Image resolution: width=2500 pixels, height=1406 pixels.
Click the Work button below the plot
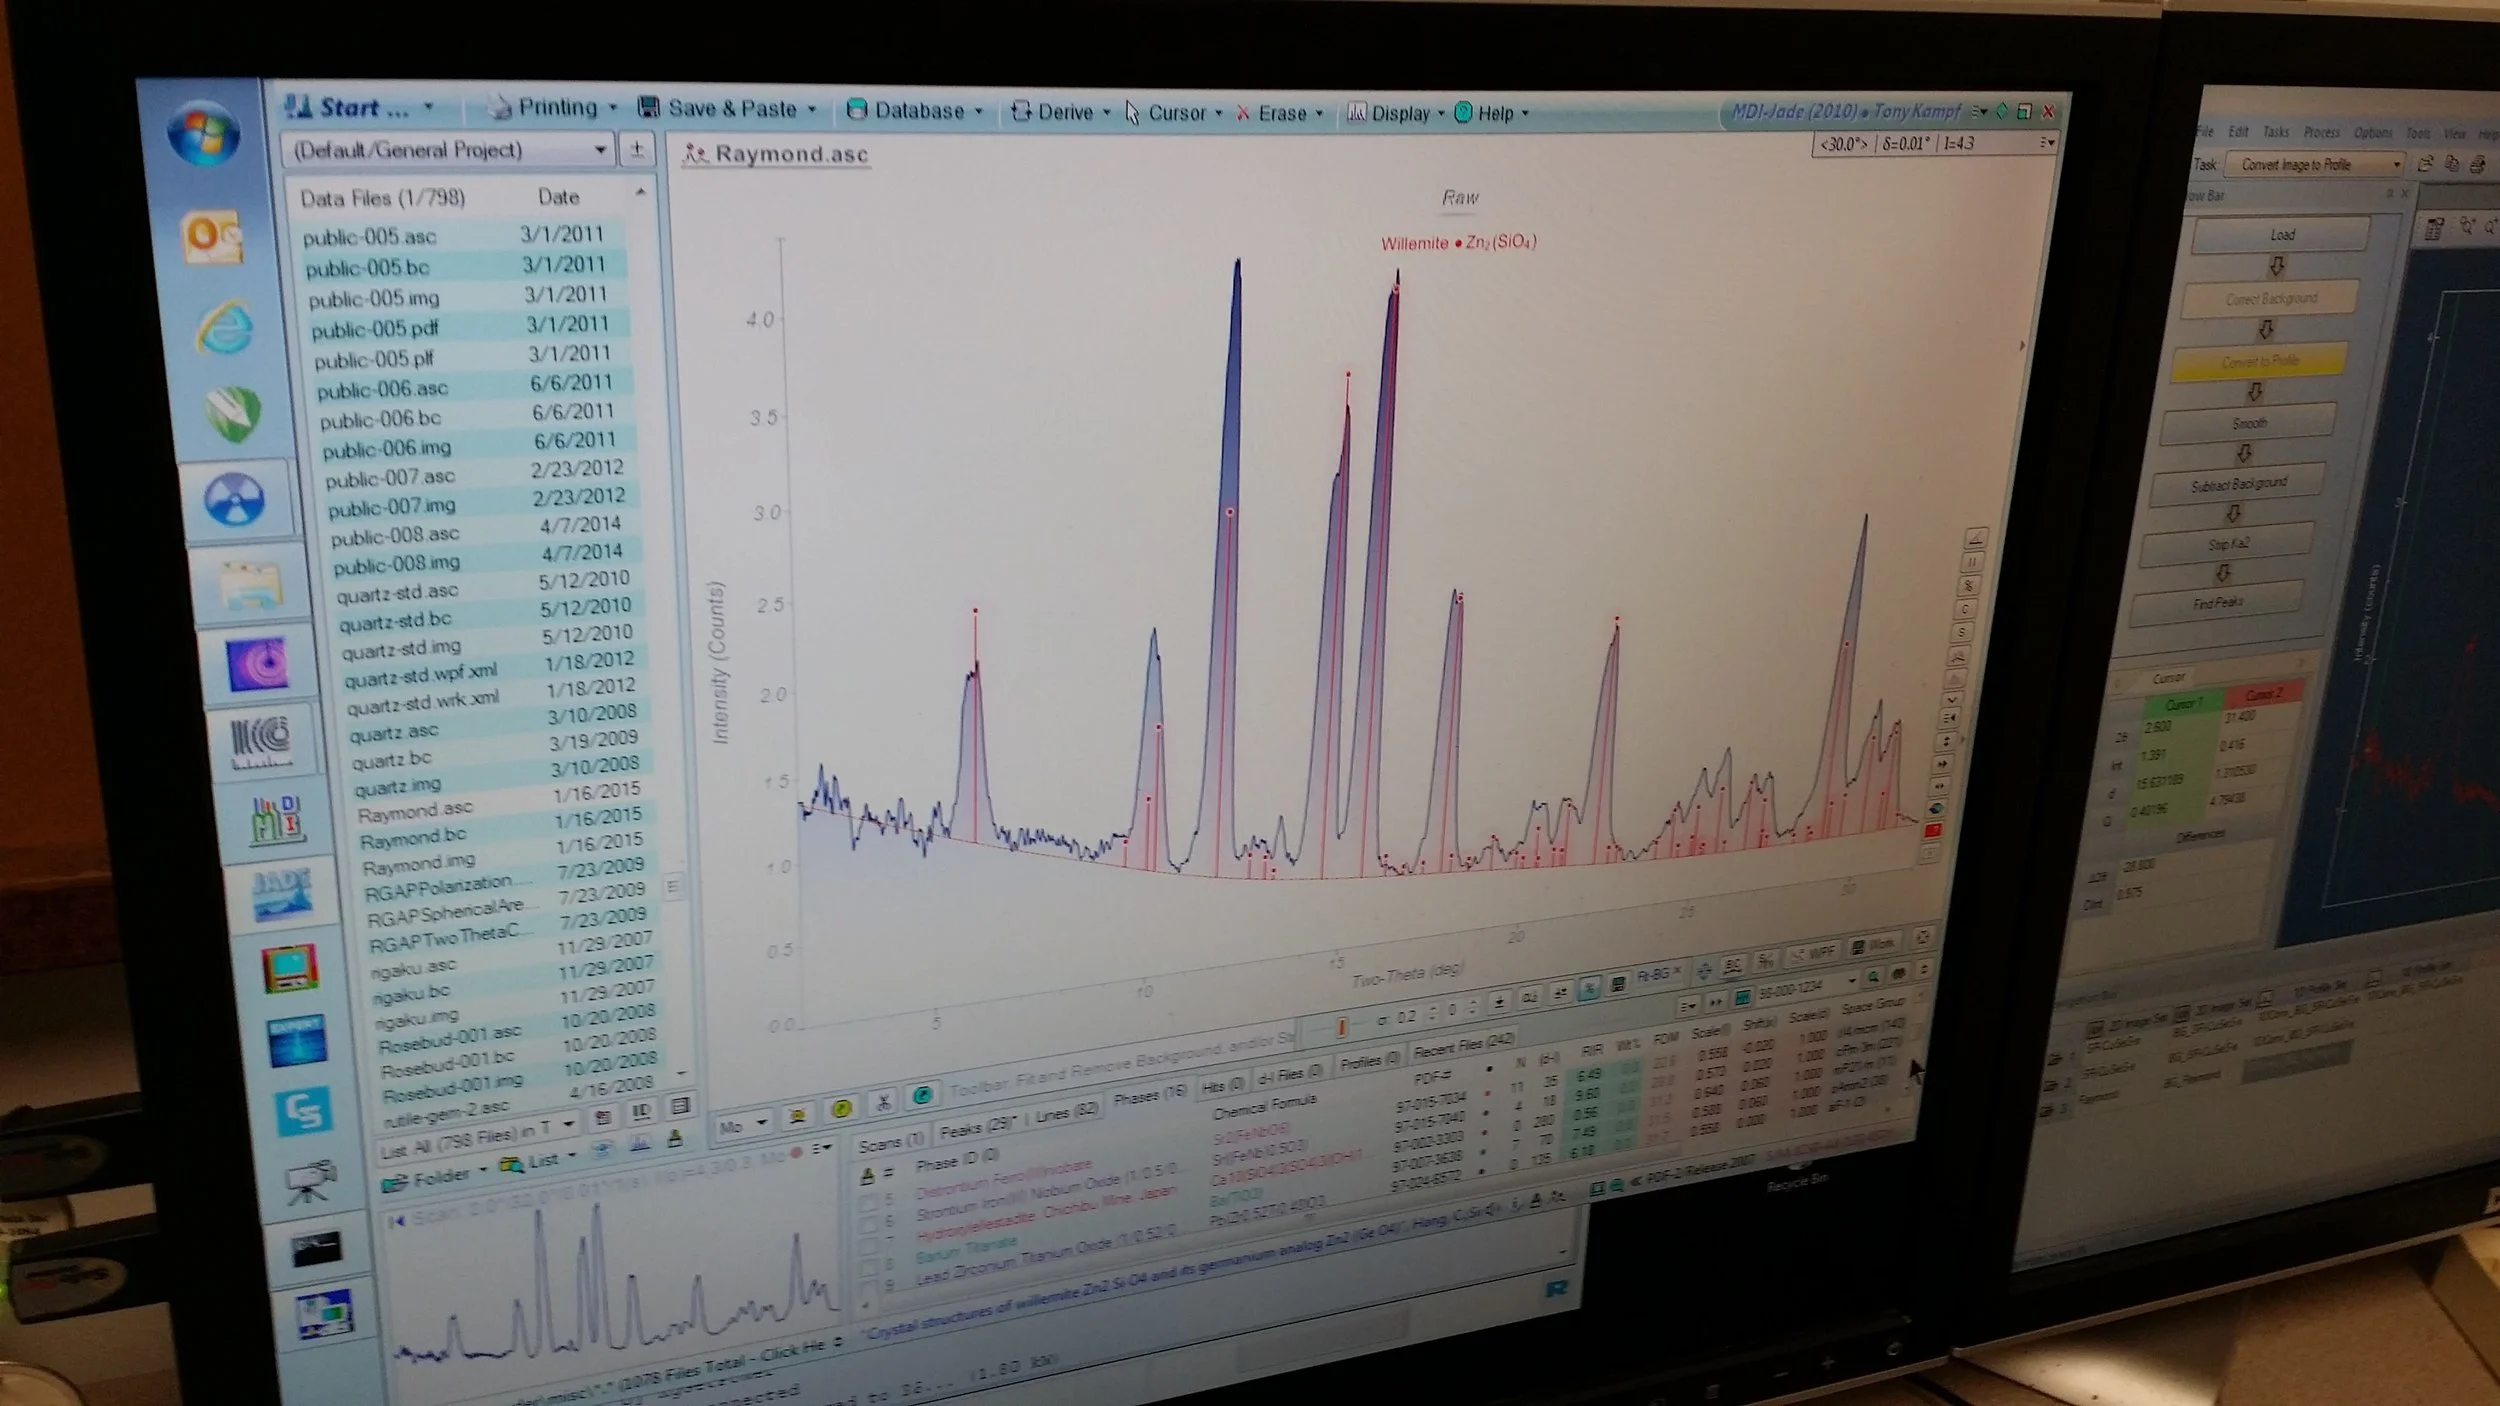click(x=1872, y=945)
